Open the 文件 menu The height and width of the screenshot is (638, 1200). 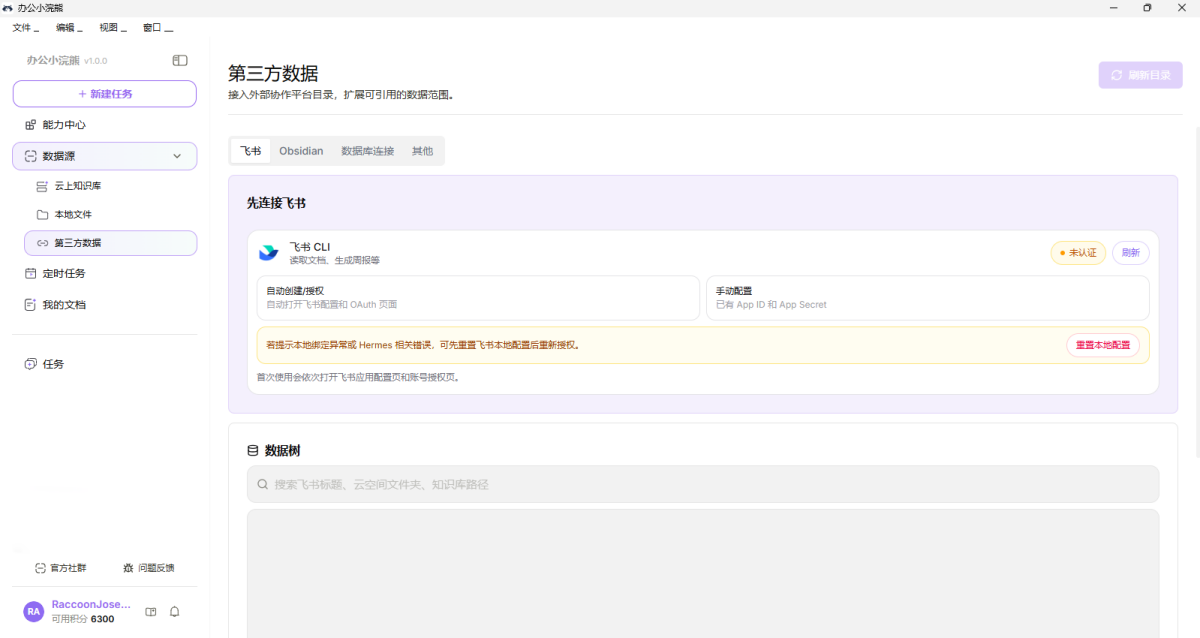click(25, 27)
